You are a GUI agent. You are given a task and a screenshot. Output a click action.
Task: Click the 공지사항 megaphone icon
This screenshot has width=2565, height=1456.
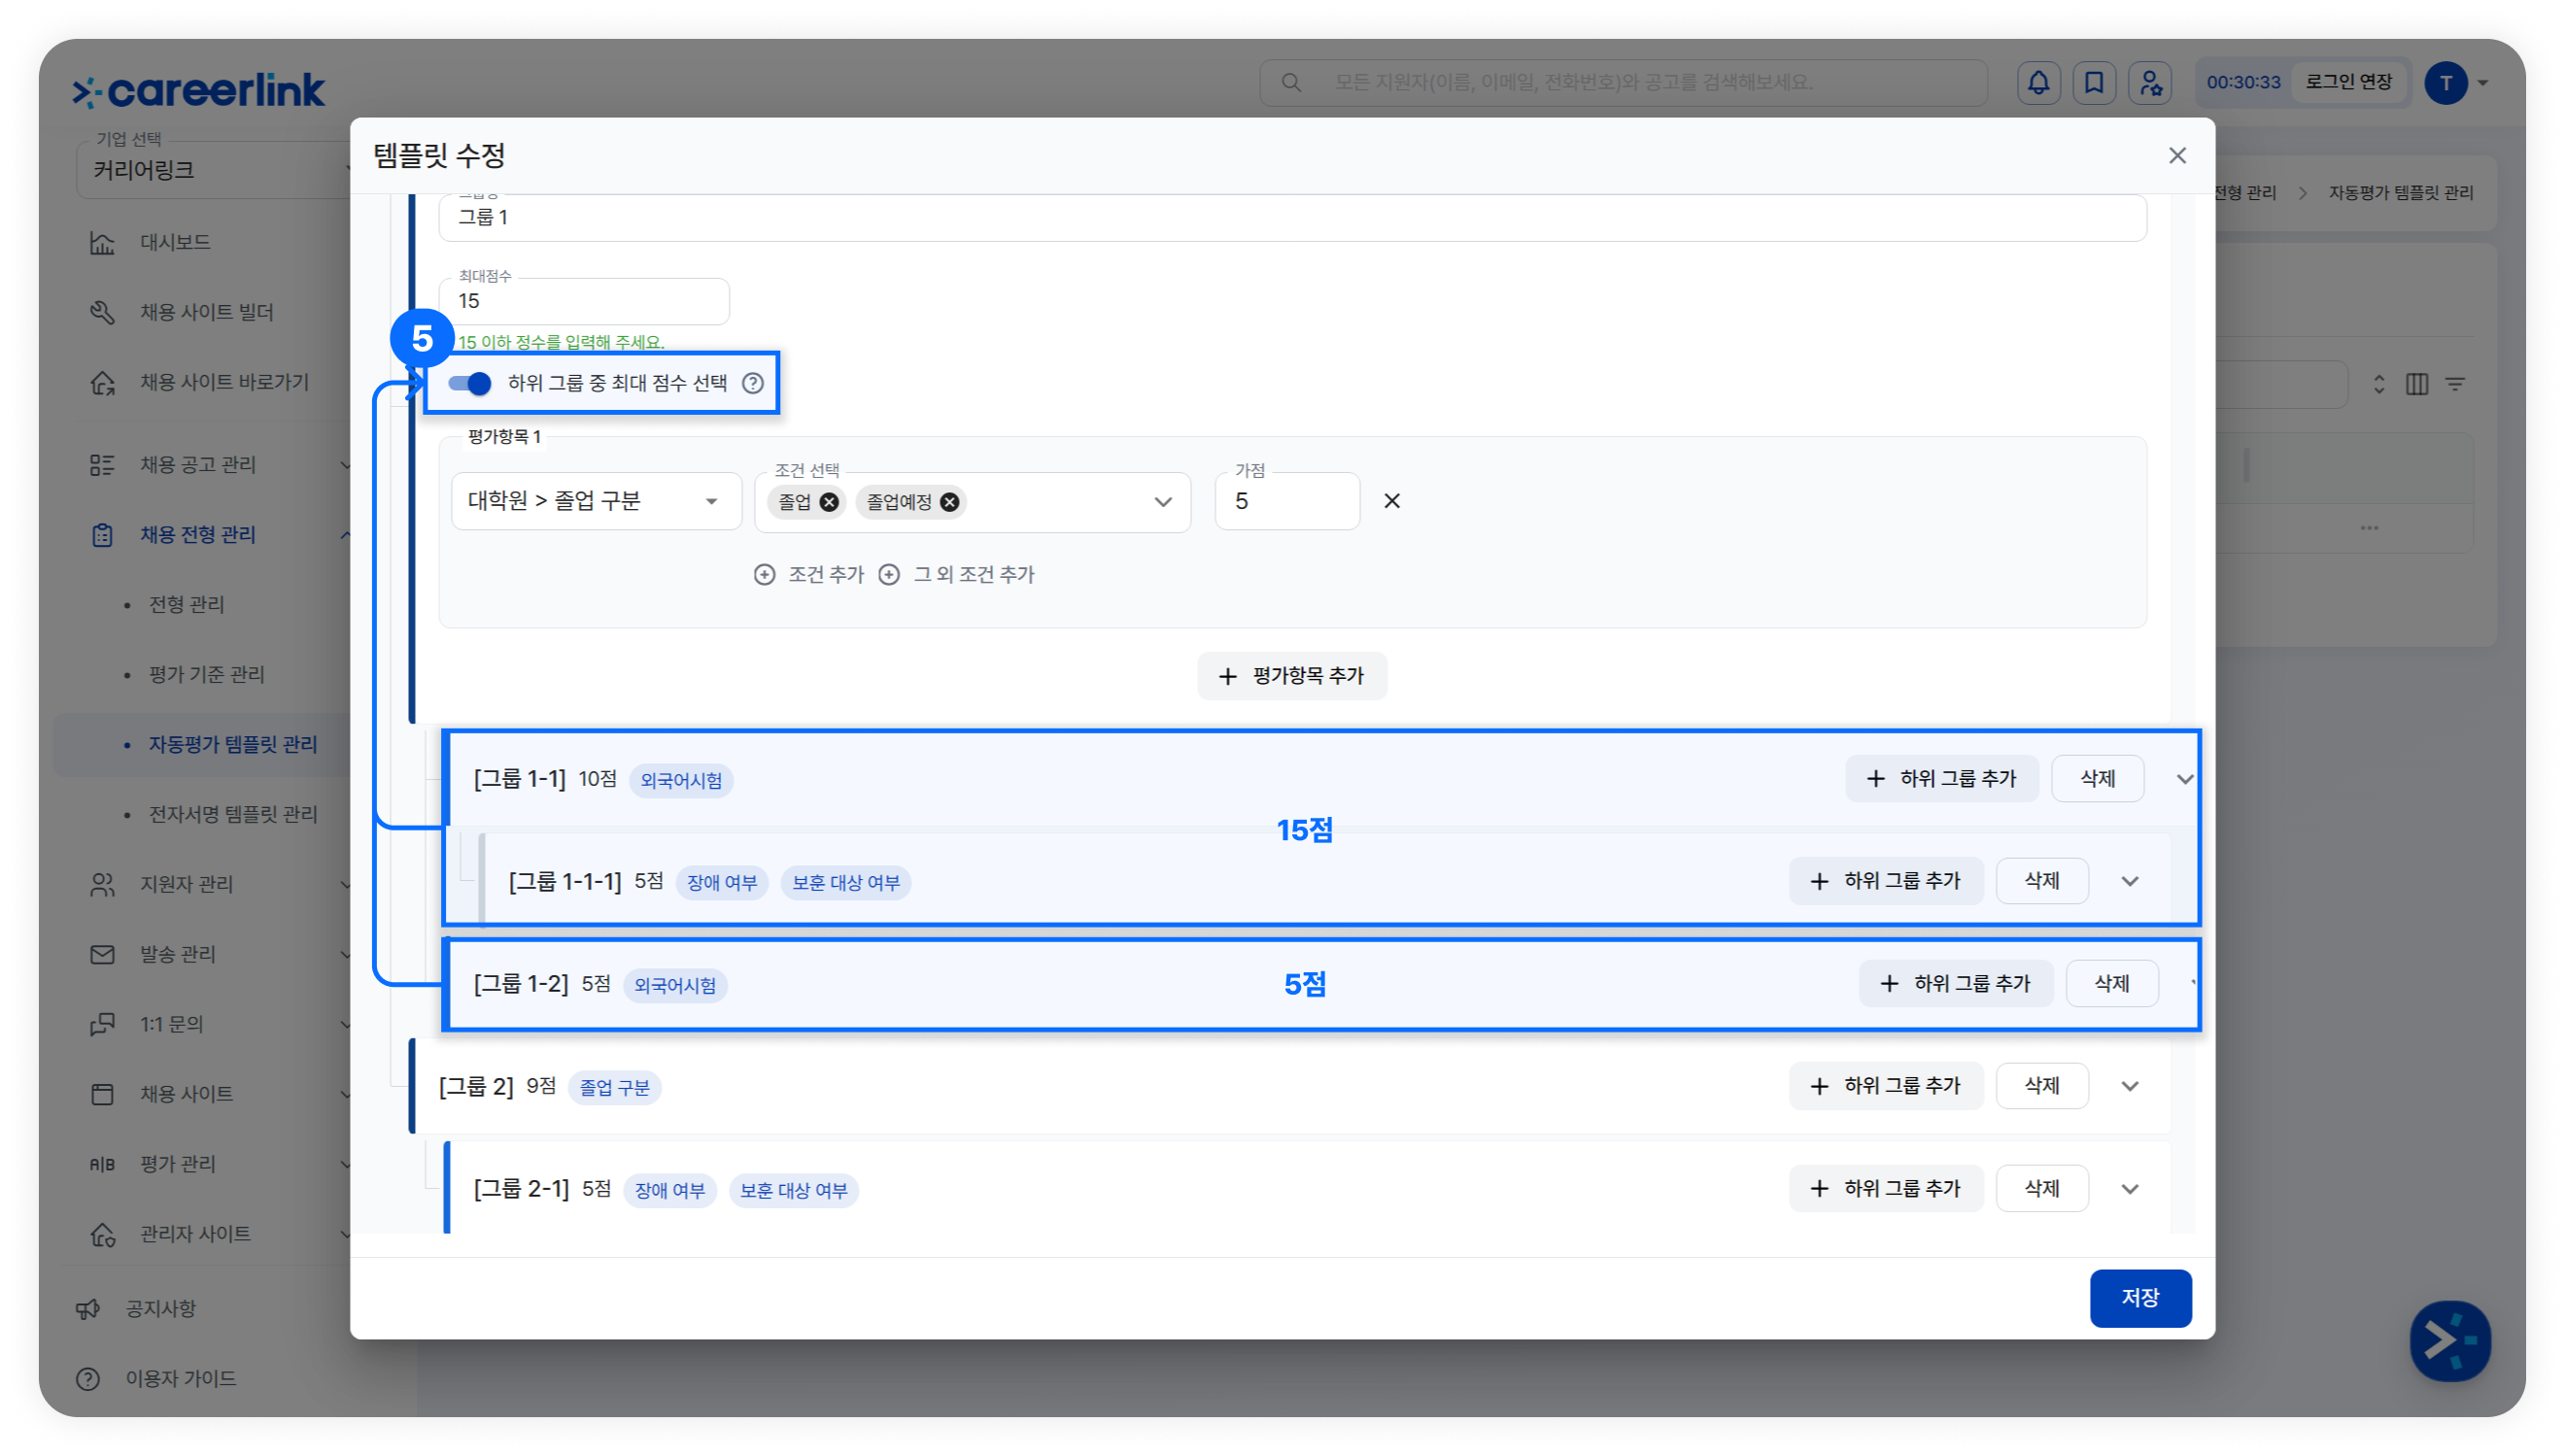[x=88, y=1309]
